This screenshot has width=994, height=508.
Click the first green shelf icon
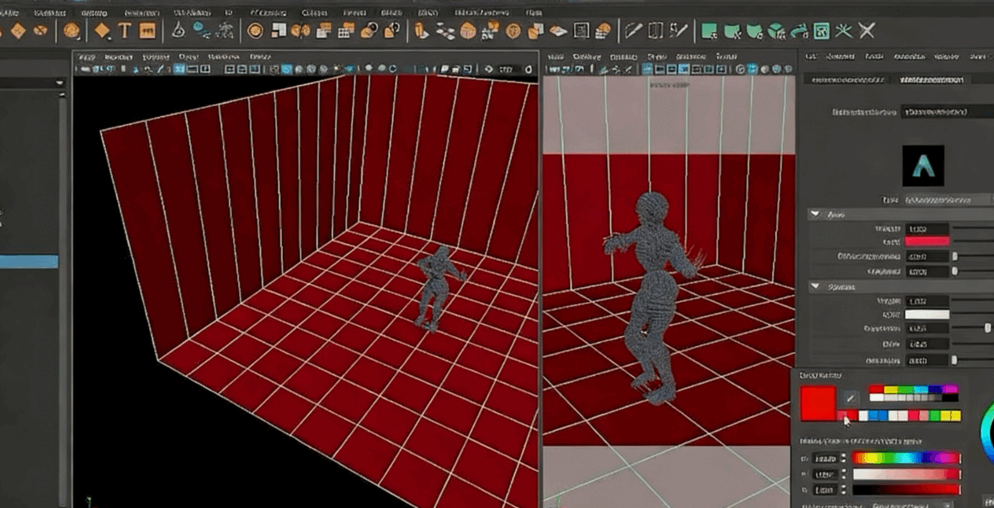pyautogui.click(x=709, y=31)
